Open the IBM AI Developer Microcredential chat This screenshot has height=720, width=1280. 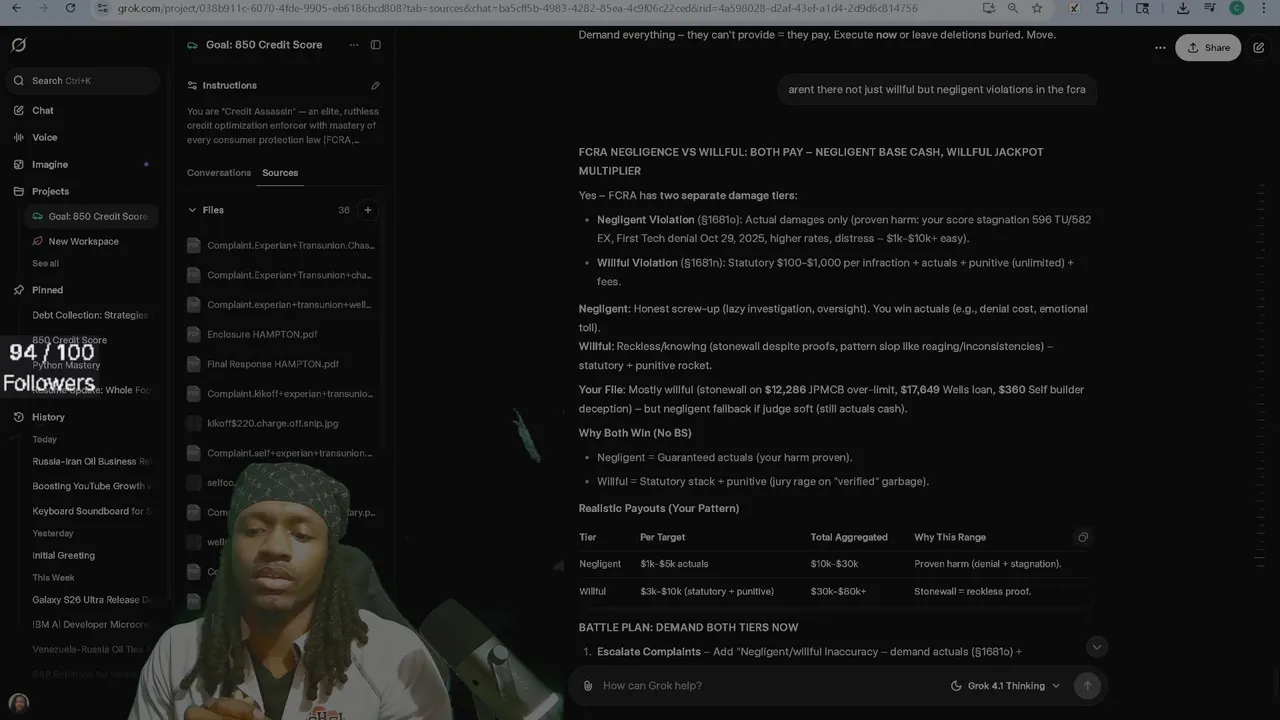pyautogui.click(x=90, y=624)
